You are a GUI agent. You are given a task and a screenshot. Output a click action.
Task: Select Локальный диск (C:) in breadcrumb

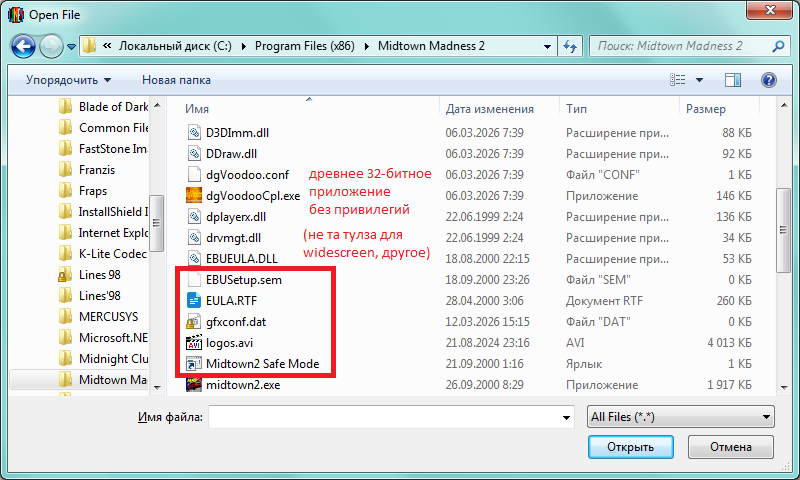[x=175, y=46]
